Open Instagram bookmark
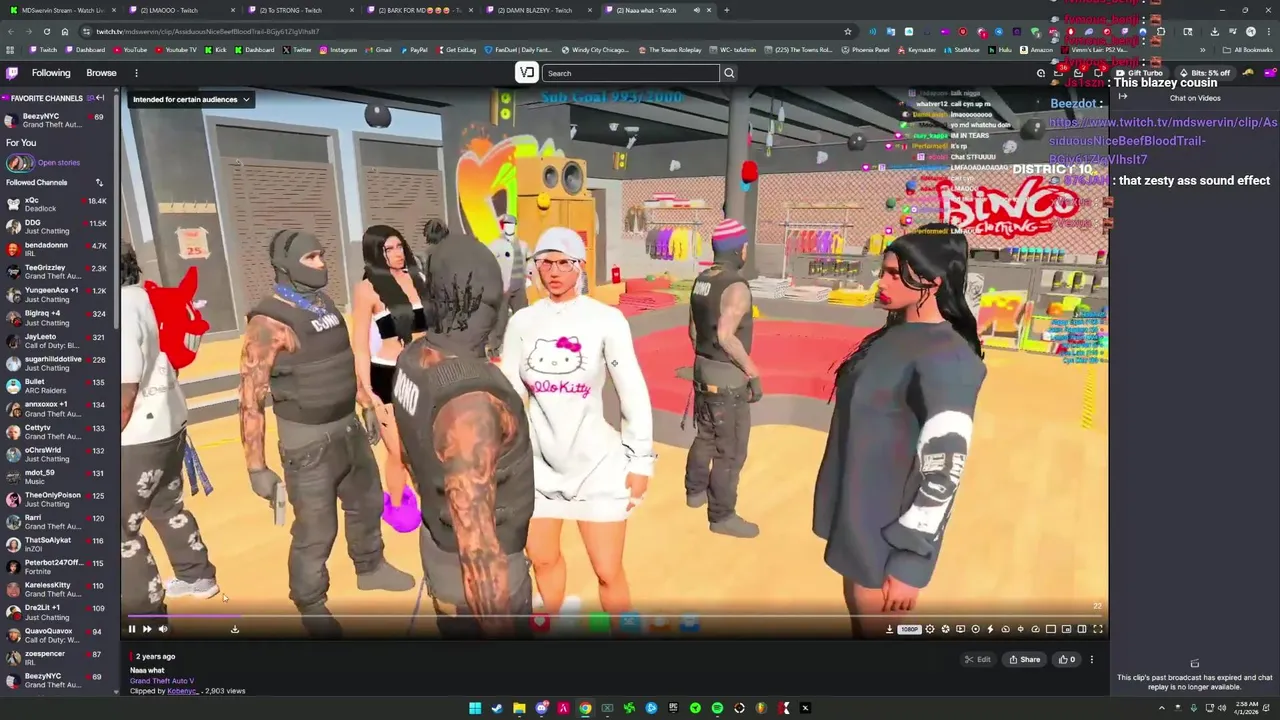The width and height of the screenshot is (1280, 720). click(x=338, y=50)
